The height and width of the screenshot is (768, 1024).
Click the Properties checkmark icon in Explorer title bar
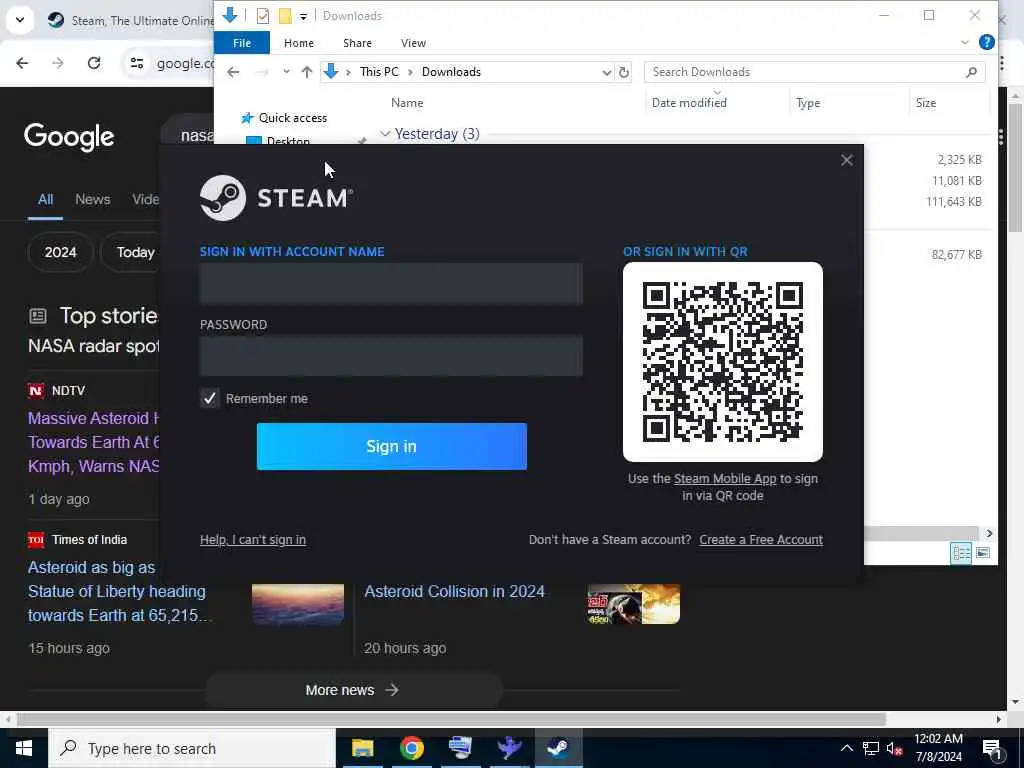click(263, 16)
